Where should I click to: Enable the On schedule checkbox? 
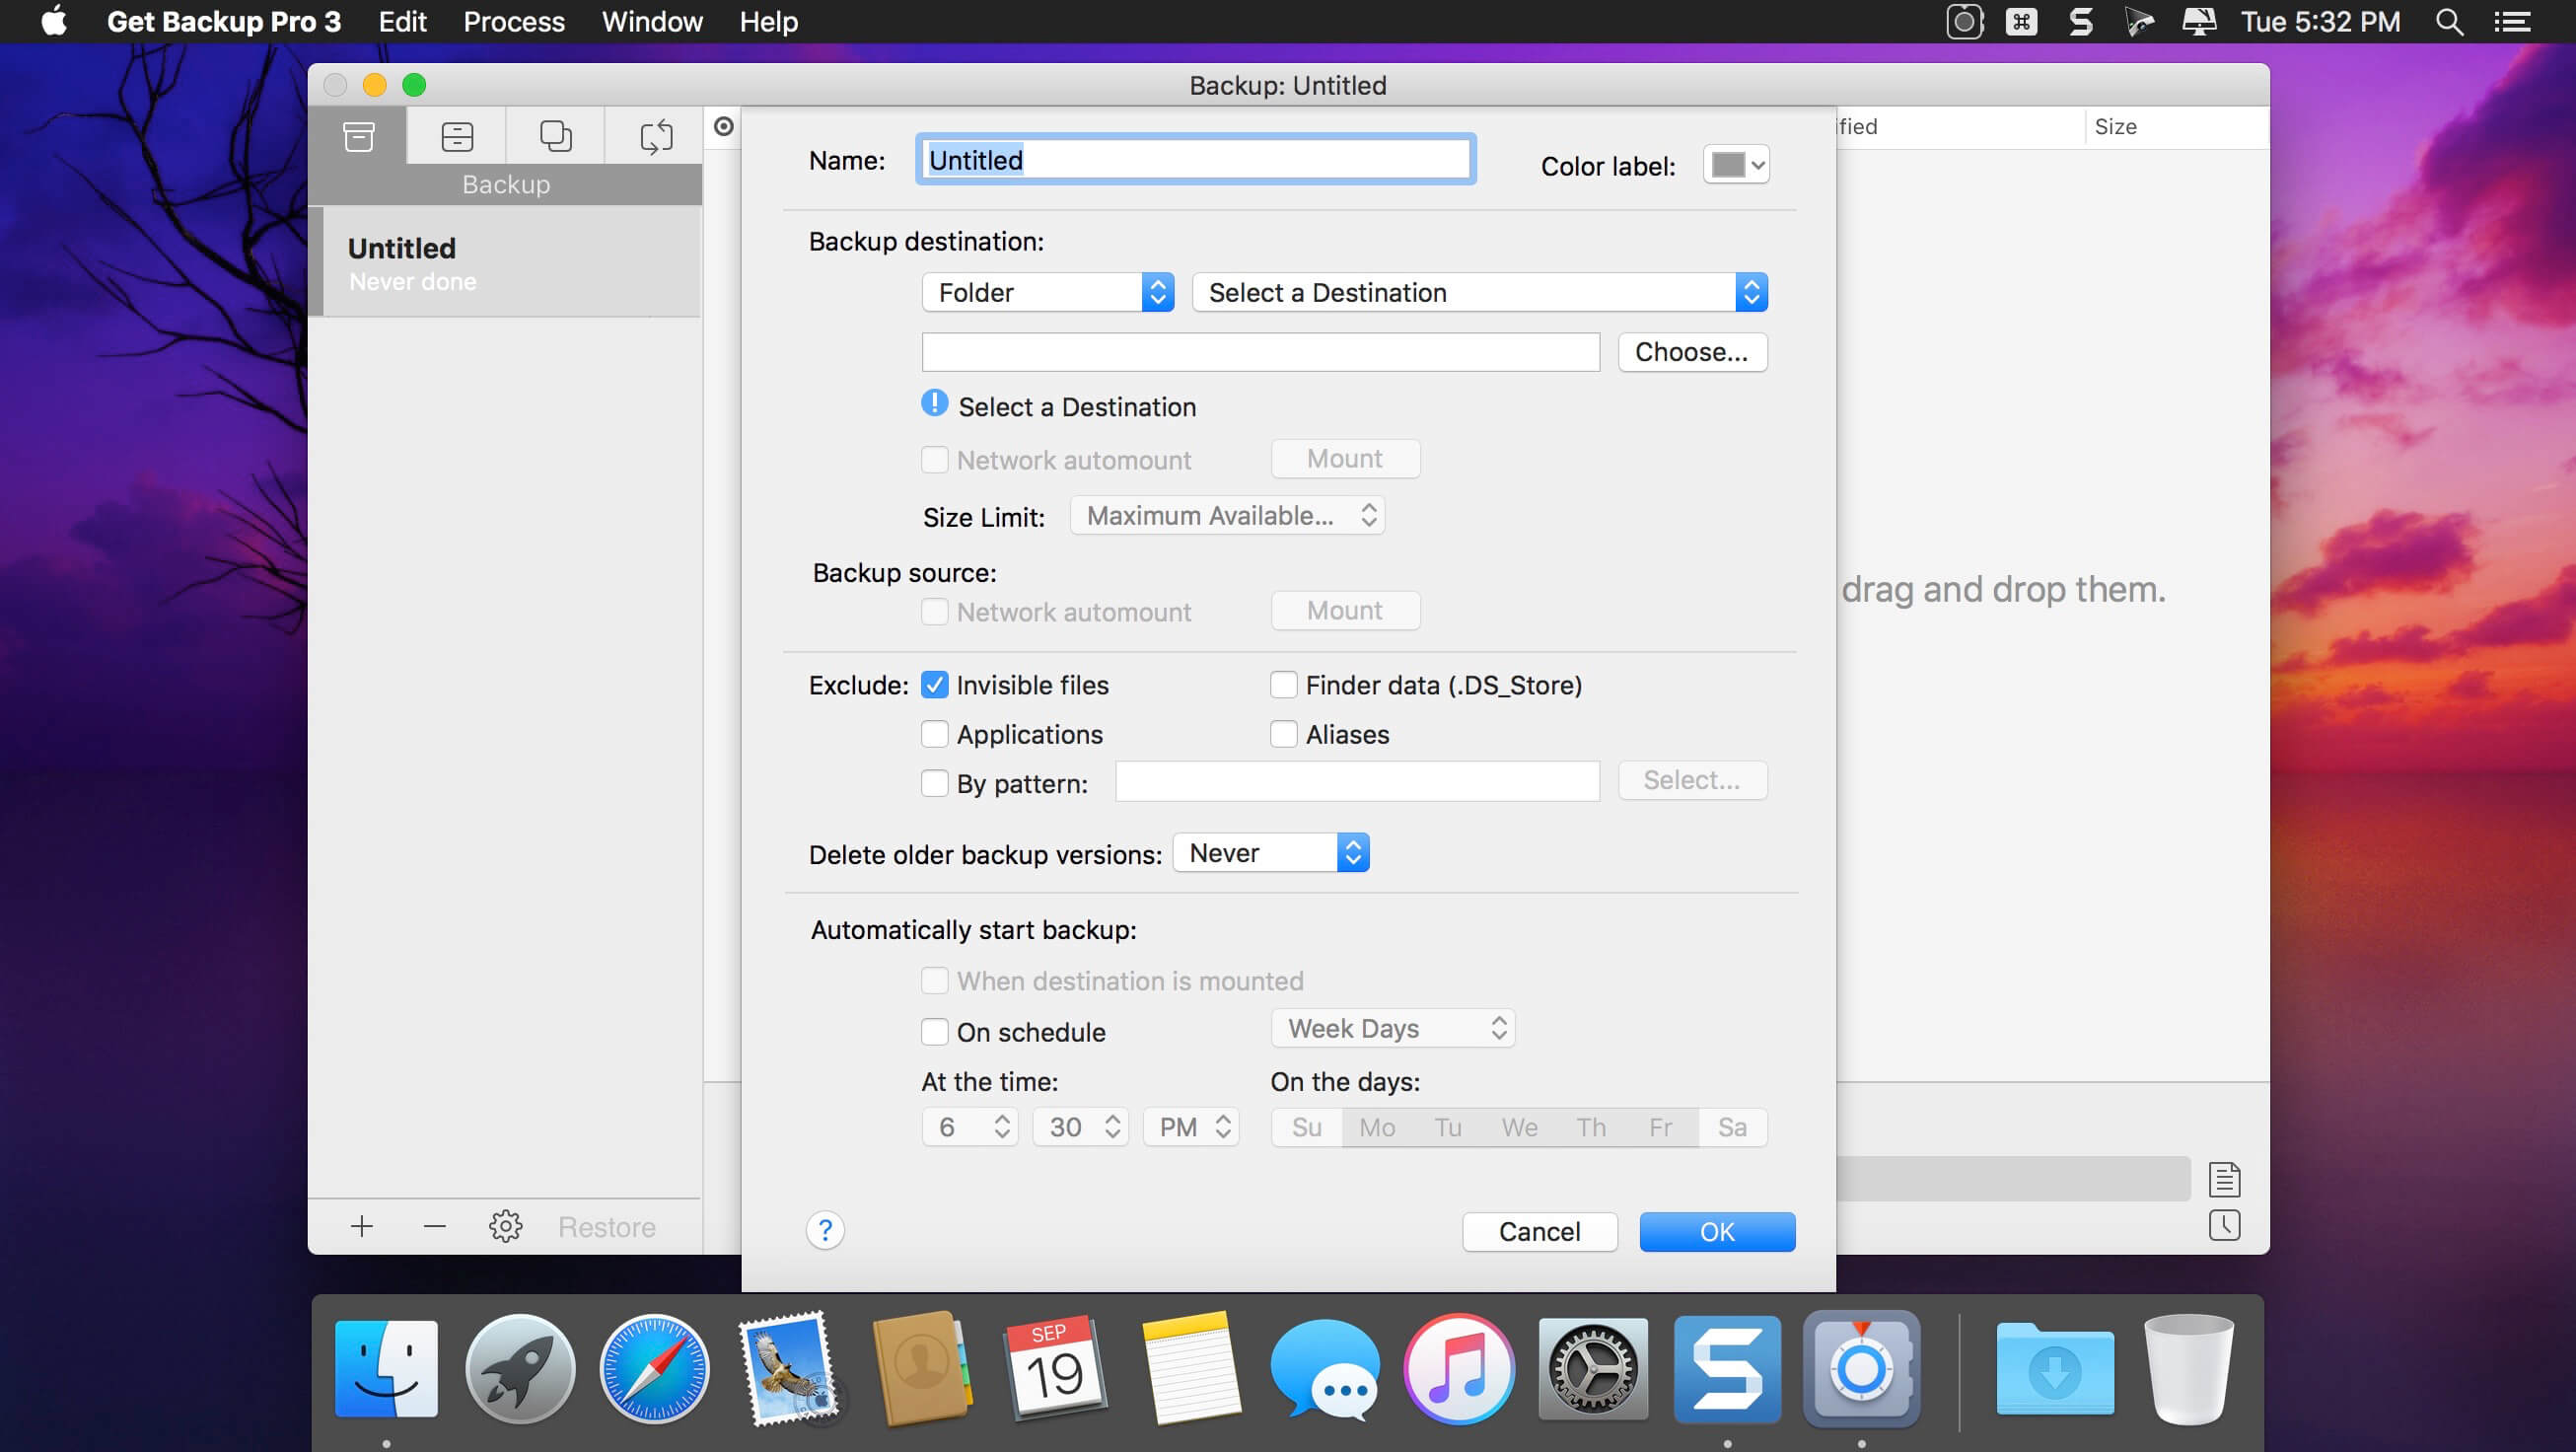tap(934, 1031)
